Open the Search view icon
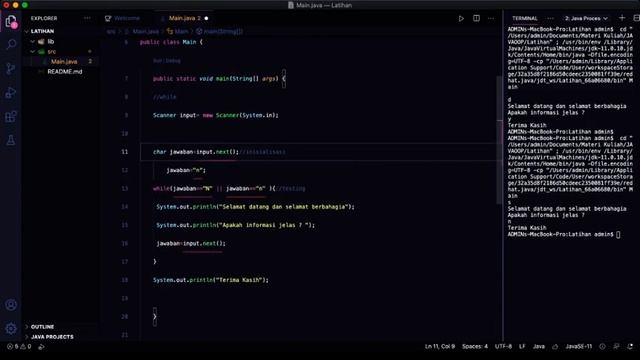Image resolution: width=640 pixels, height=360 pixels. click(11, 44)
